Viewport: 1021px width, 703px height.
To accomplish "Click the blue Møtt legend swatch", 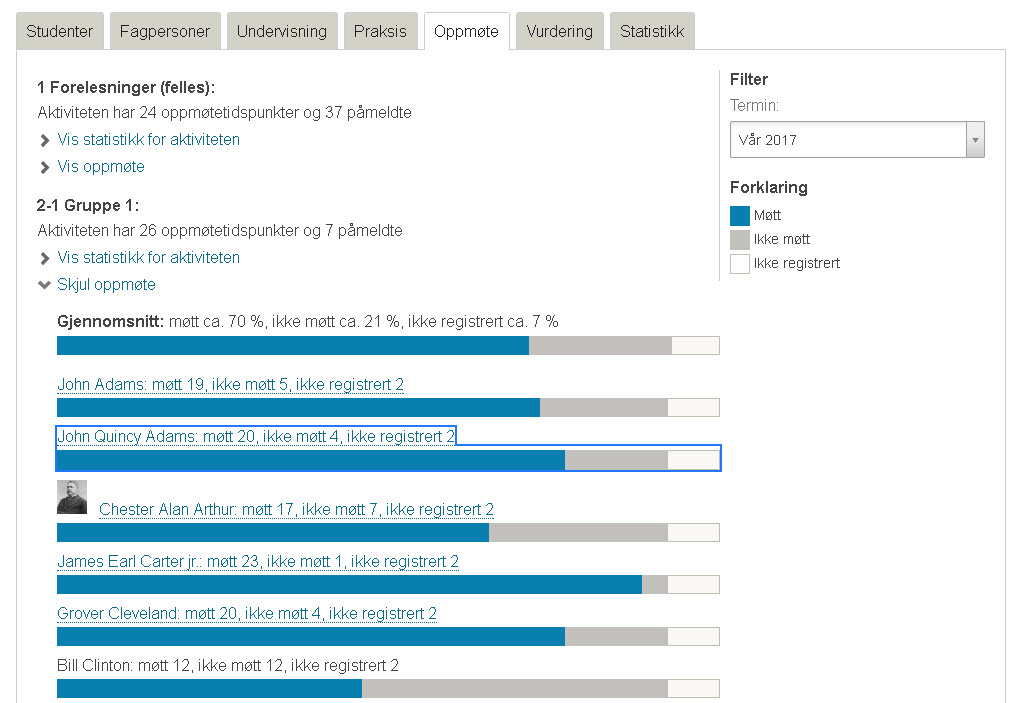I will pyautogui.click(x=740, y=215).
